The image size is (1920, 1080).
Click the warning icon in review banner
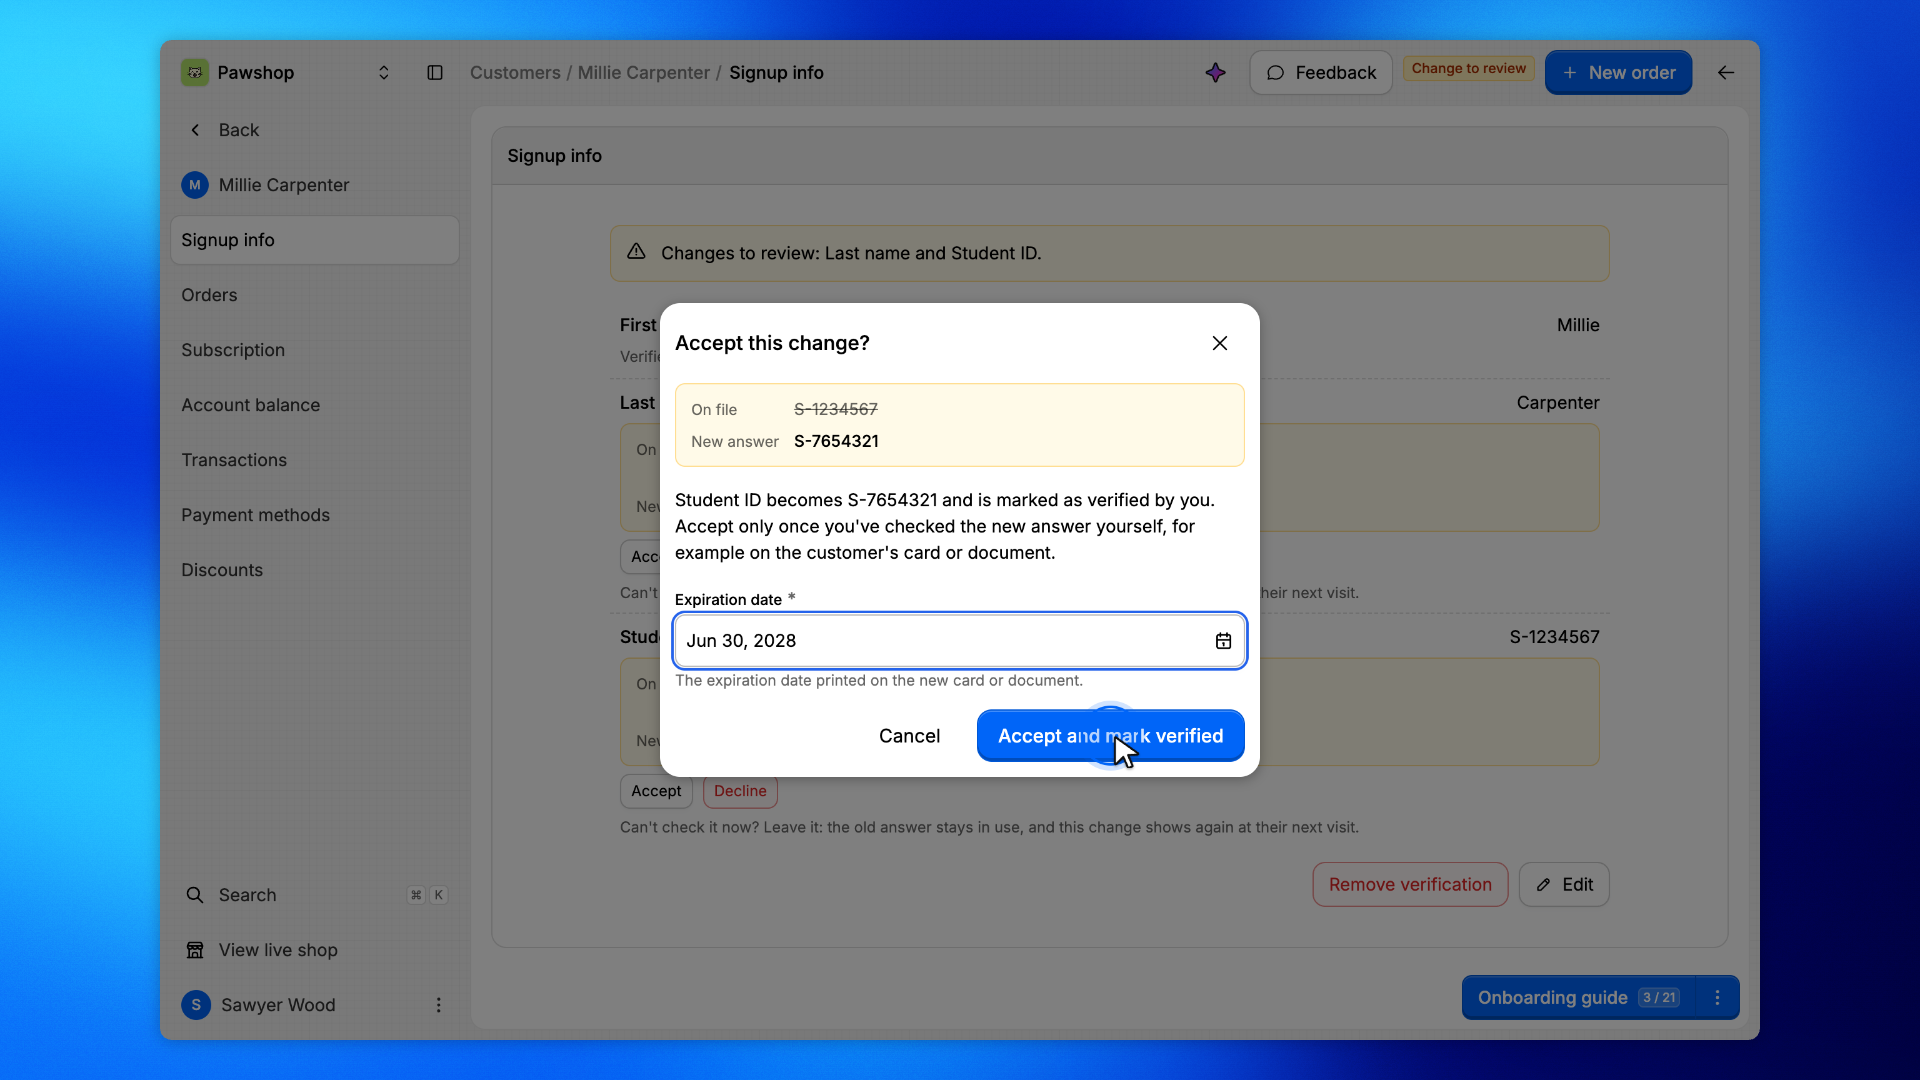coord(636,252)
